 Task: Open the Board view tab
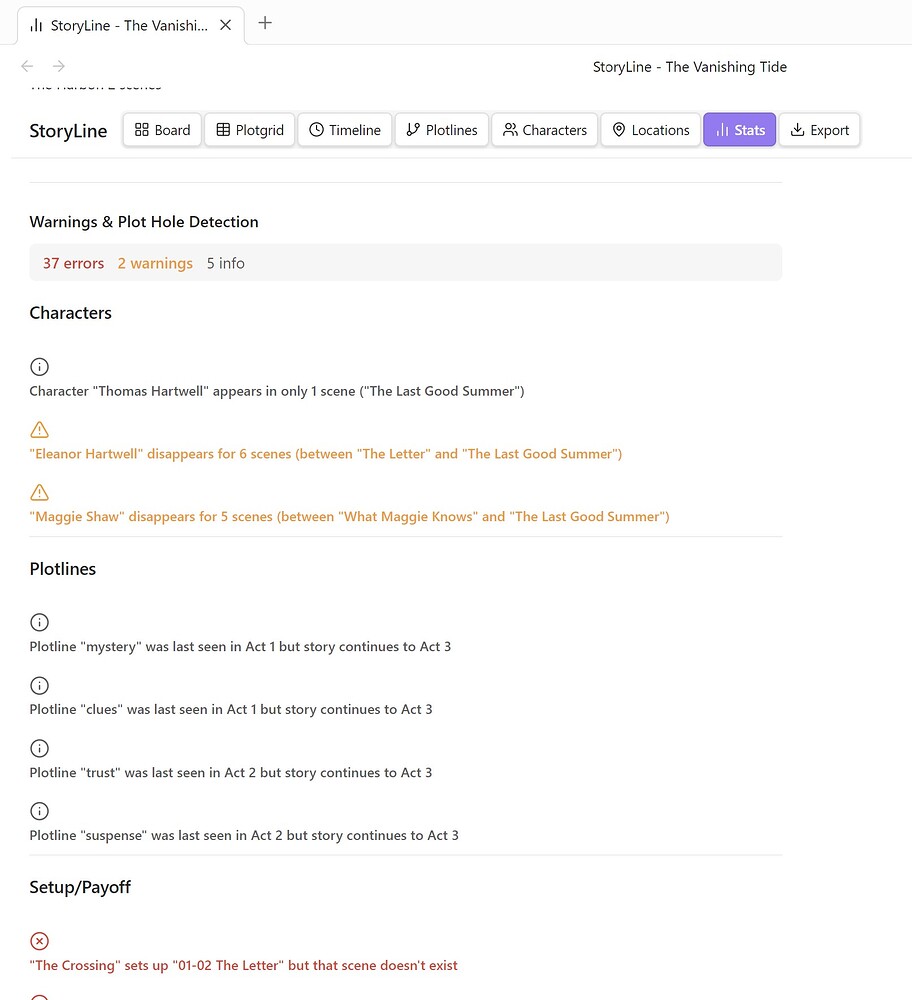162,129
